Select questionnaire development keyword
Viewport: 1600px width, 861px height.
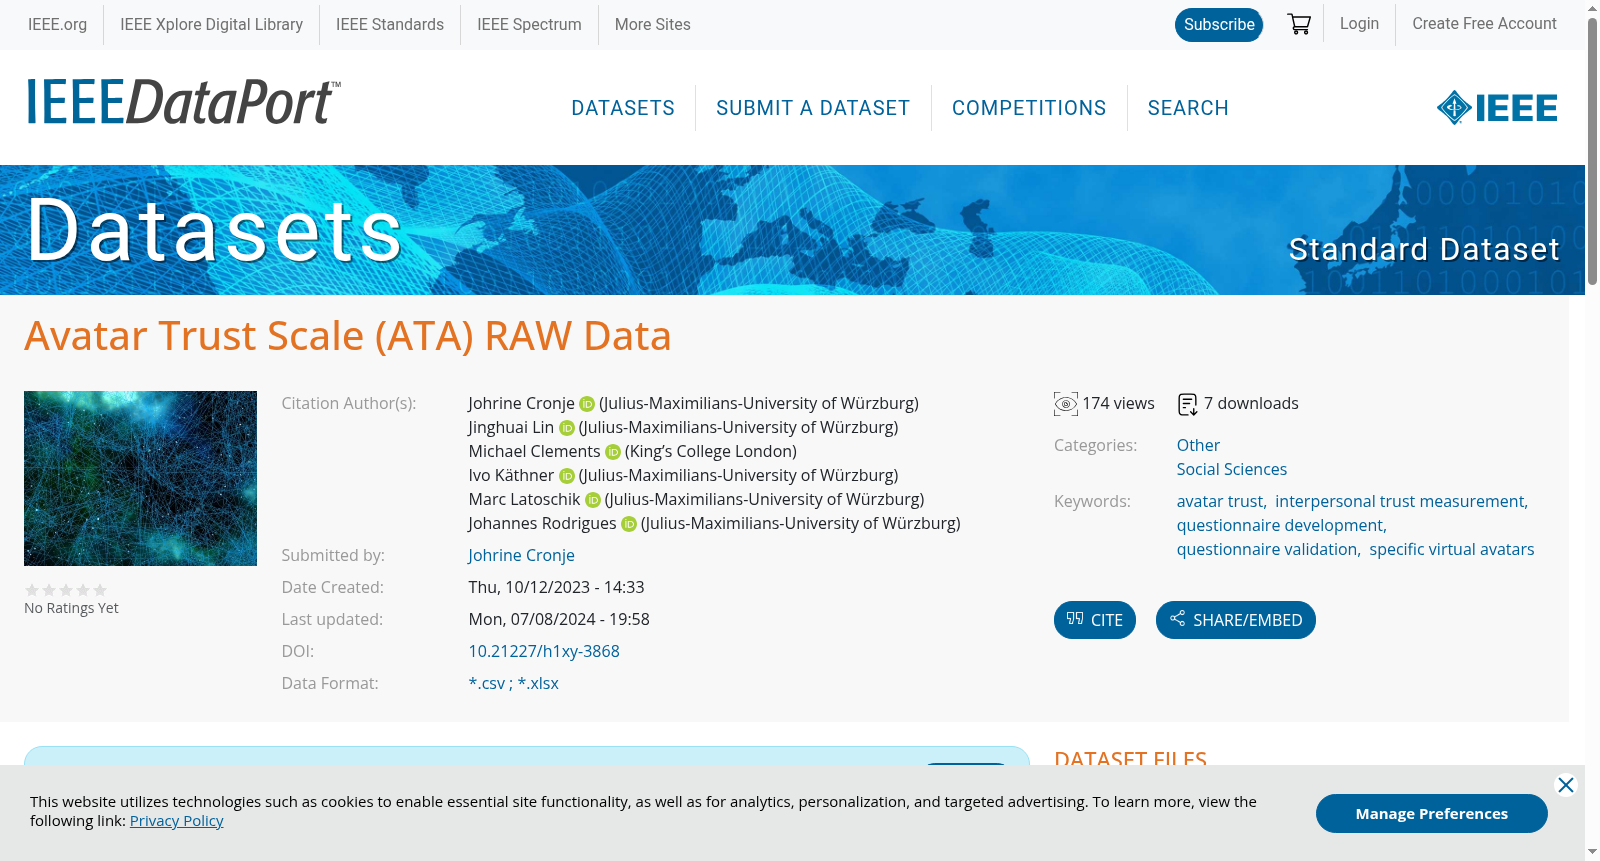1281,525
